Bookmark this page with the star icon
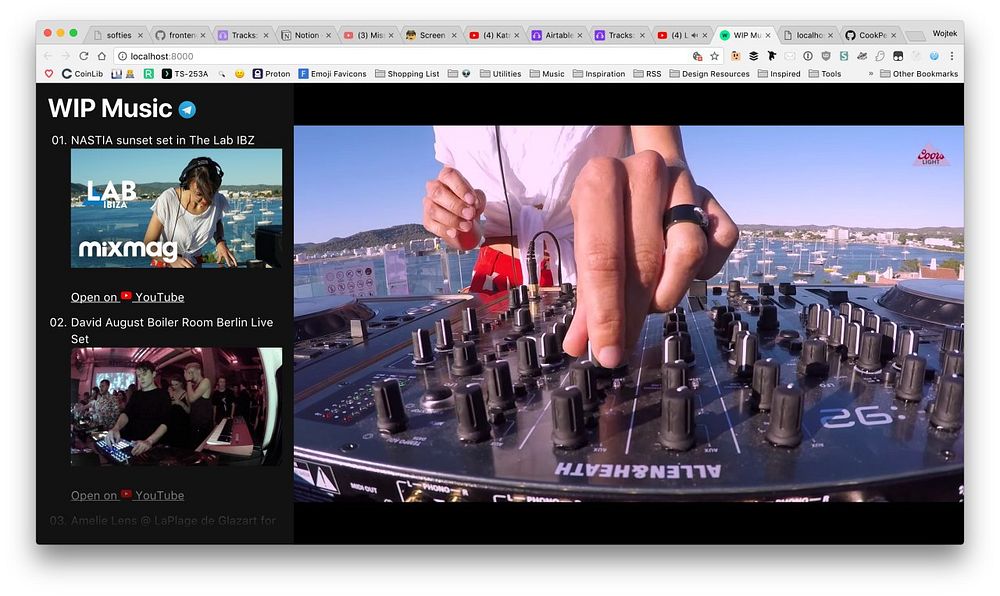The height and width of the screenshot is (596, 1000). click(714, 56)
